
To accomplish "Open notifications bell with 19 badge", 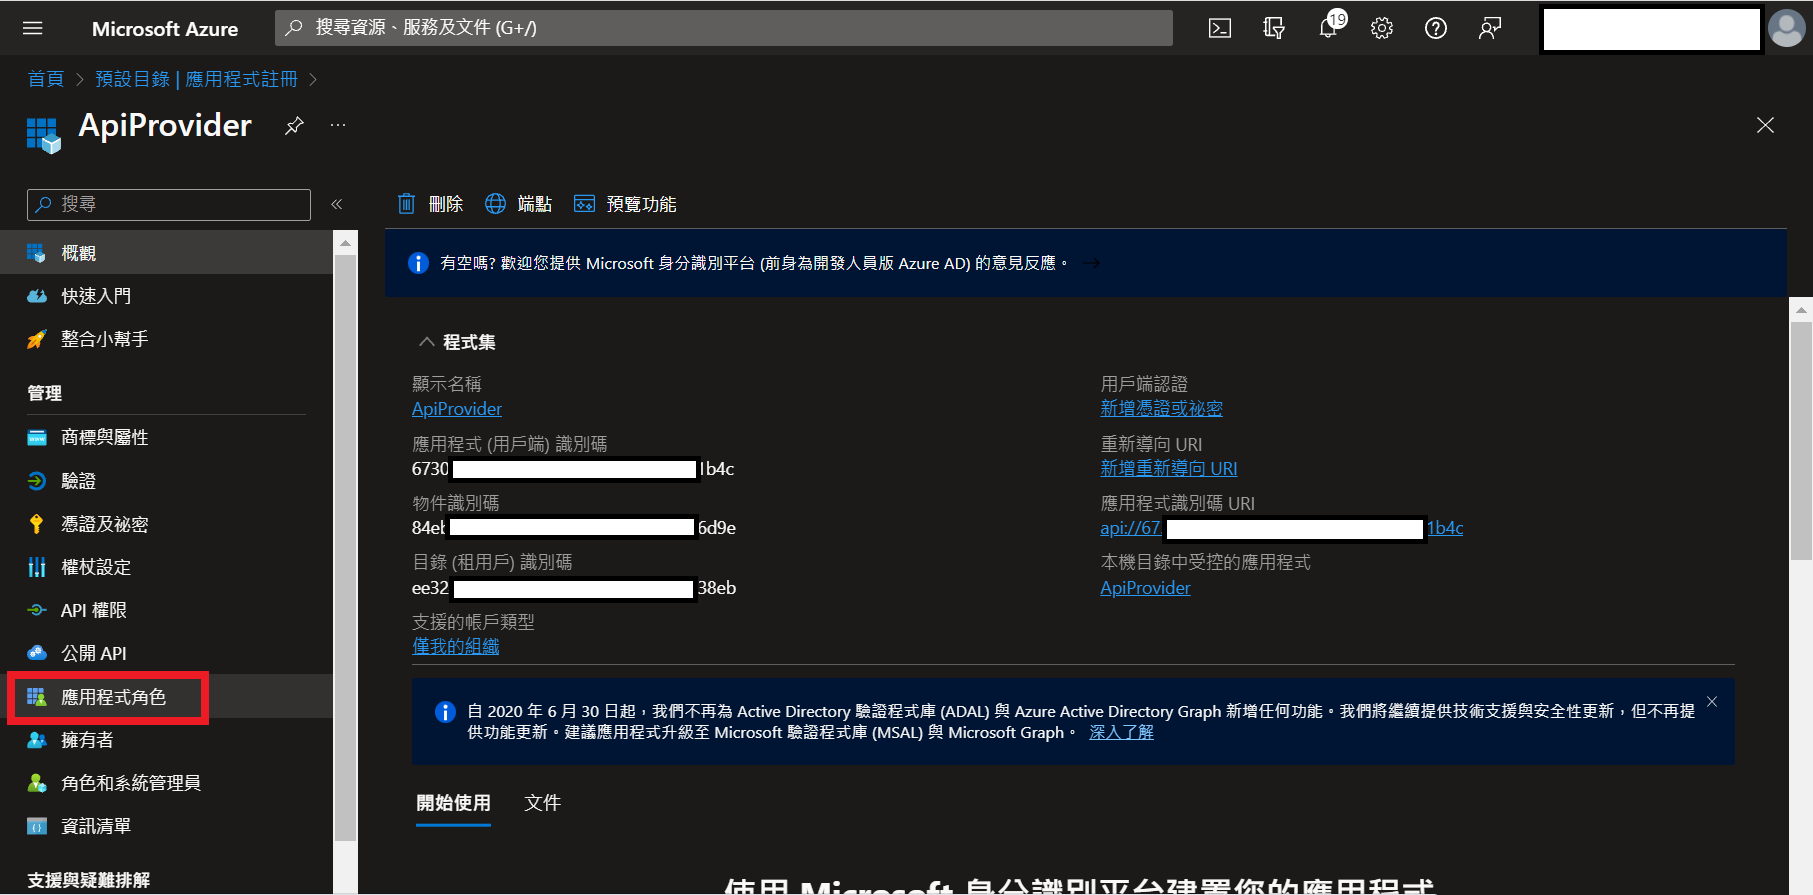I will tap(1329, 26).
